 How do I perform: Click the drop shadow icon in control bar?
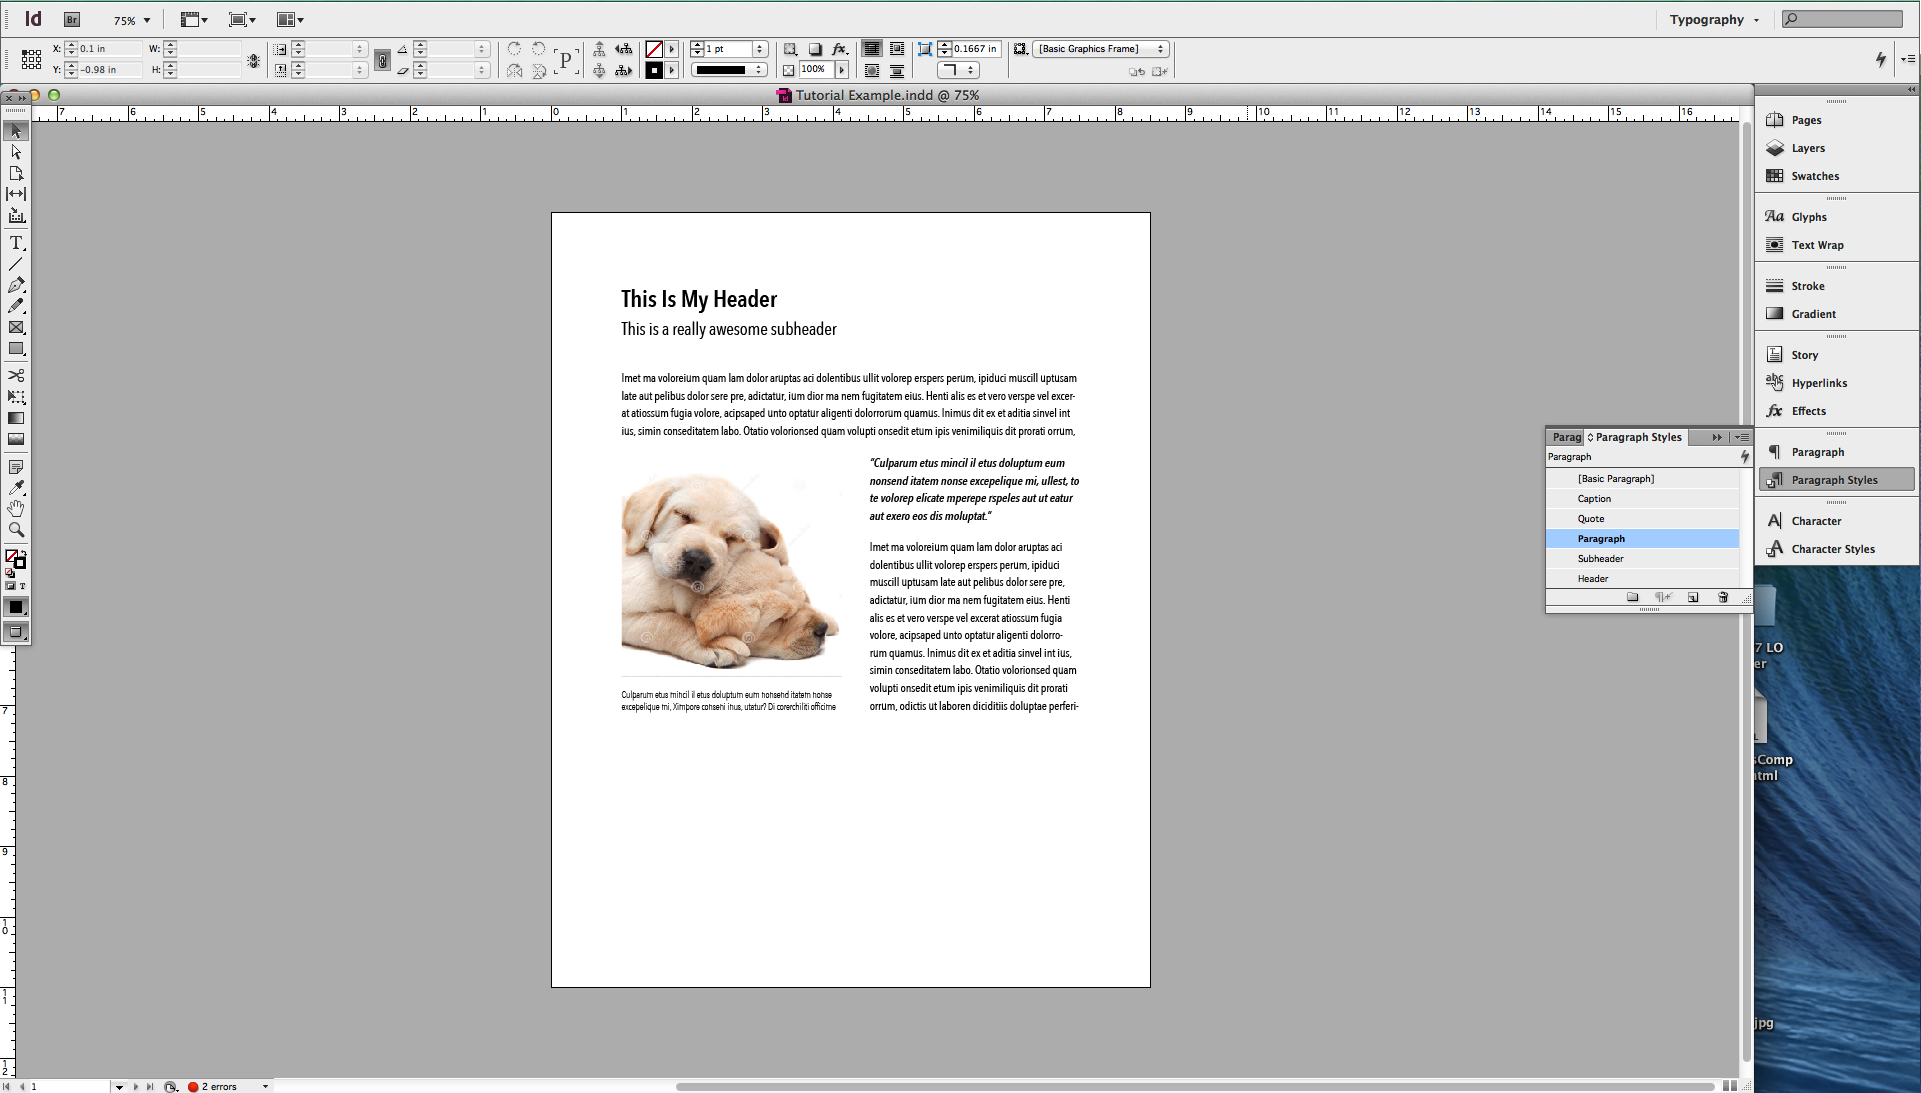815,49
